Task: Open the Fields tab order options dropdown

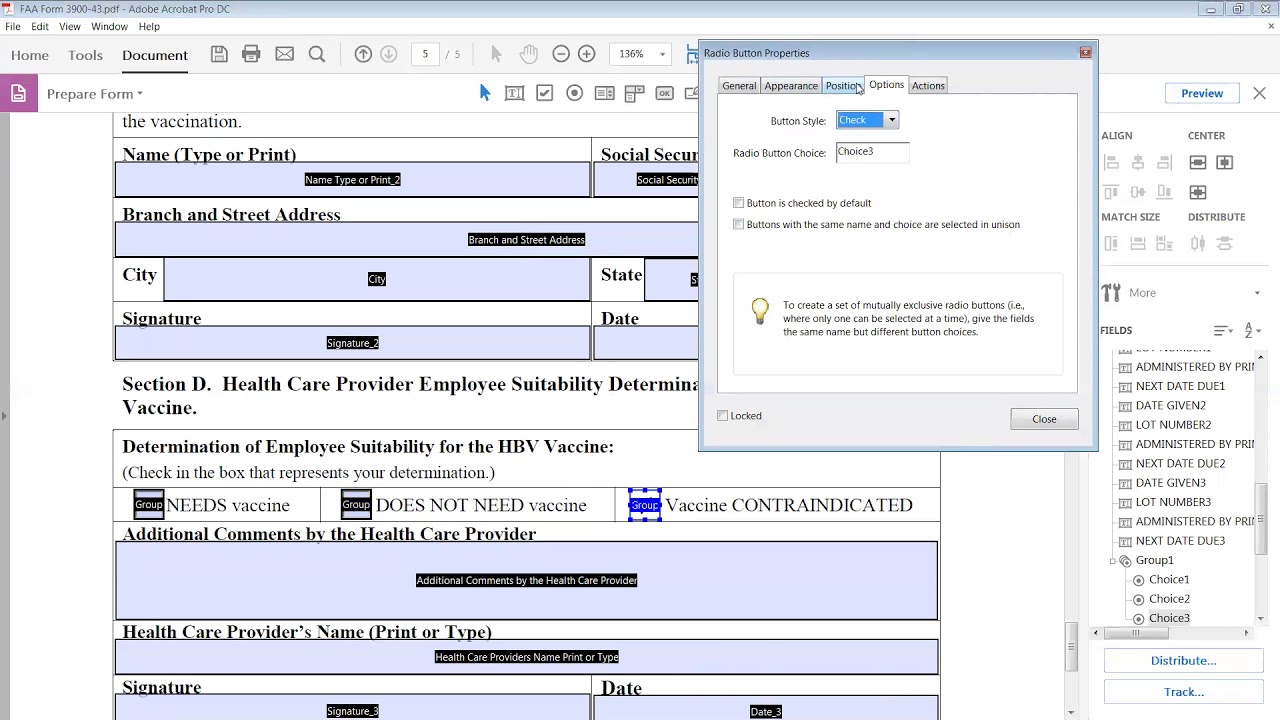Action: click(1223, 330)
